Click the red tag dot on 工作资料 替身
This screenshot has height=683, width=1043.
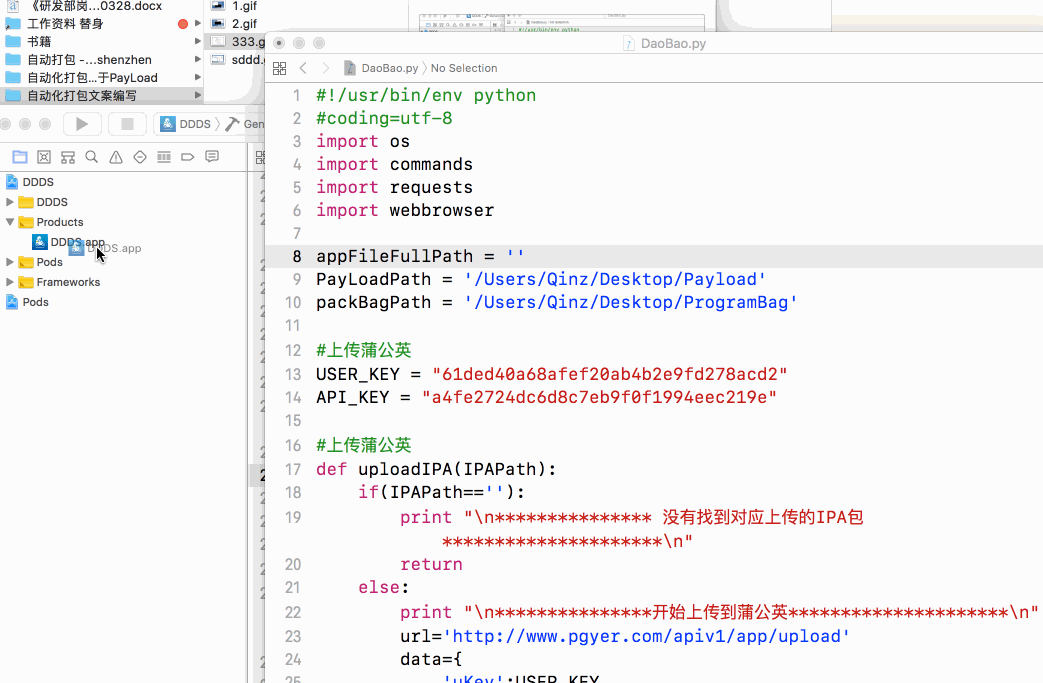tap(183, 23)
